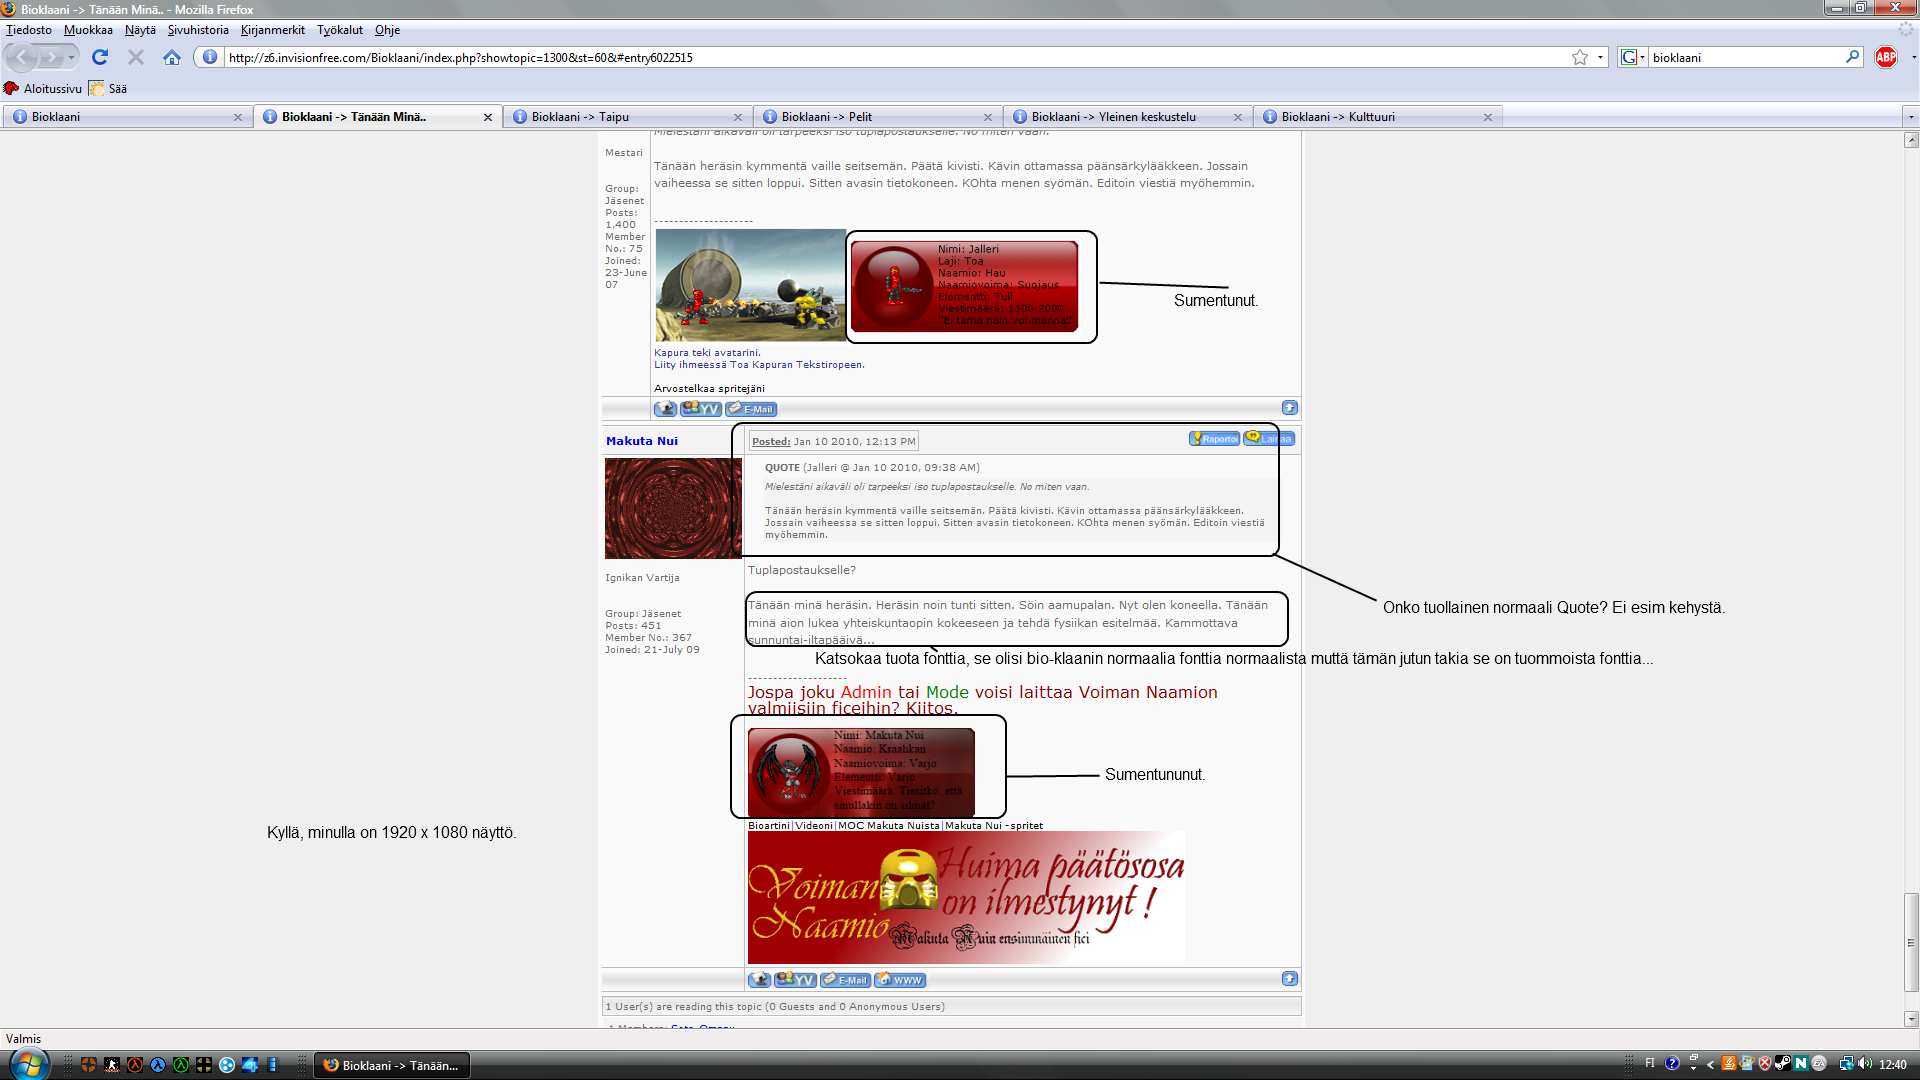1920x1080 pixels.
Task: Reload the current page
Action: tap(100, 57)
